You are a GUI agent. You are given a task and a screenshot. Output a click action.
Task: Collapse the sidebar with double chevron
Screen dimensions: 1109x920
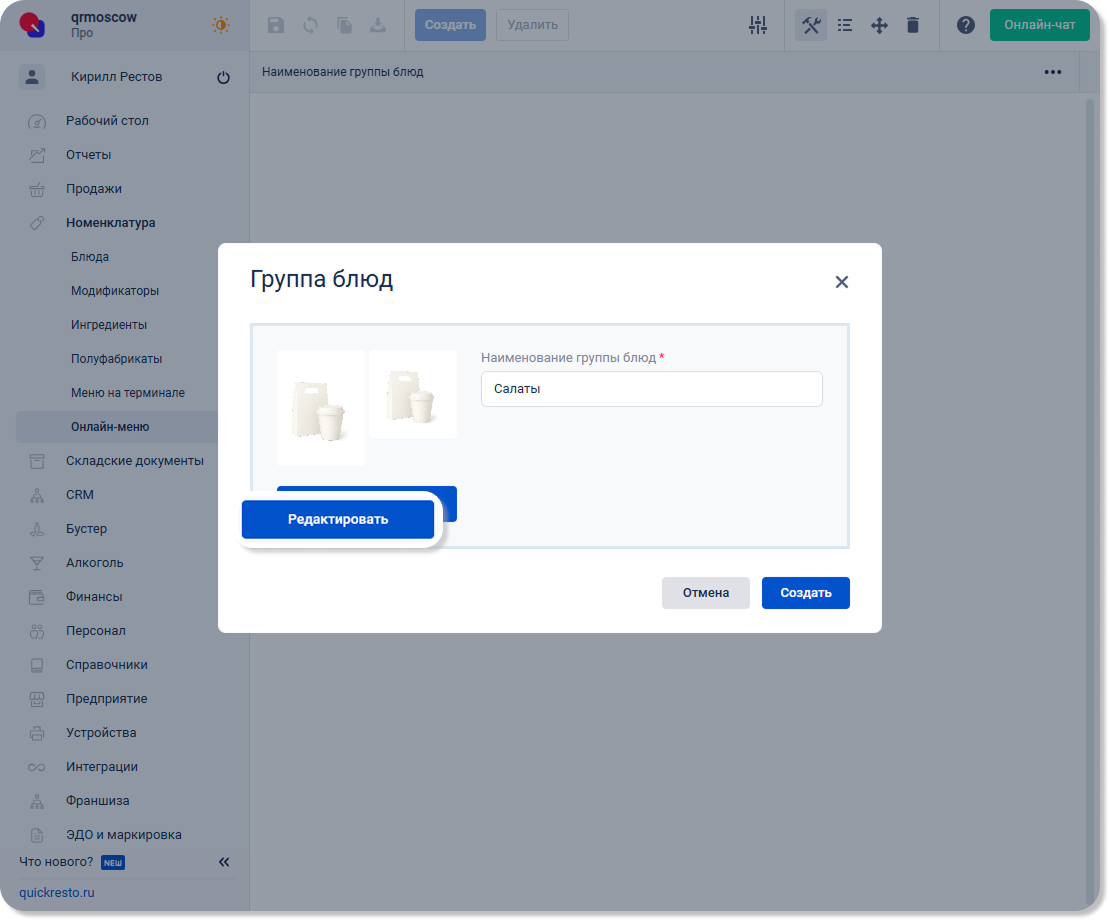[x=224, y=862]
